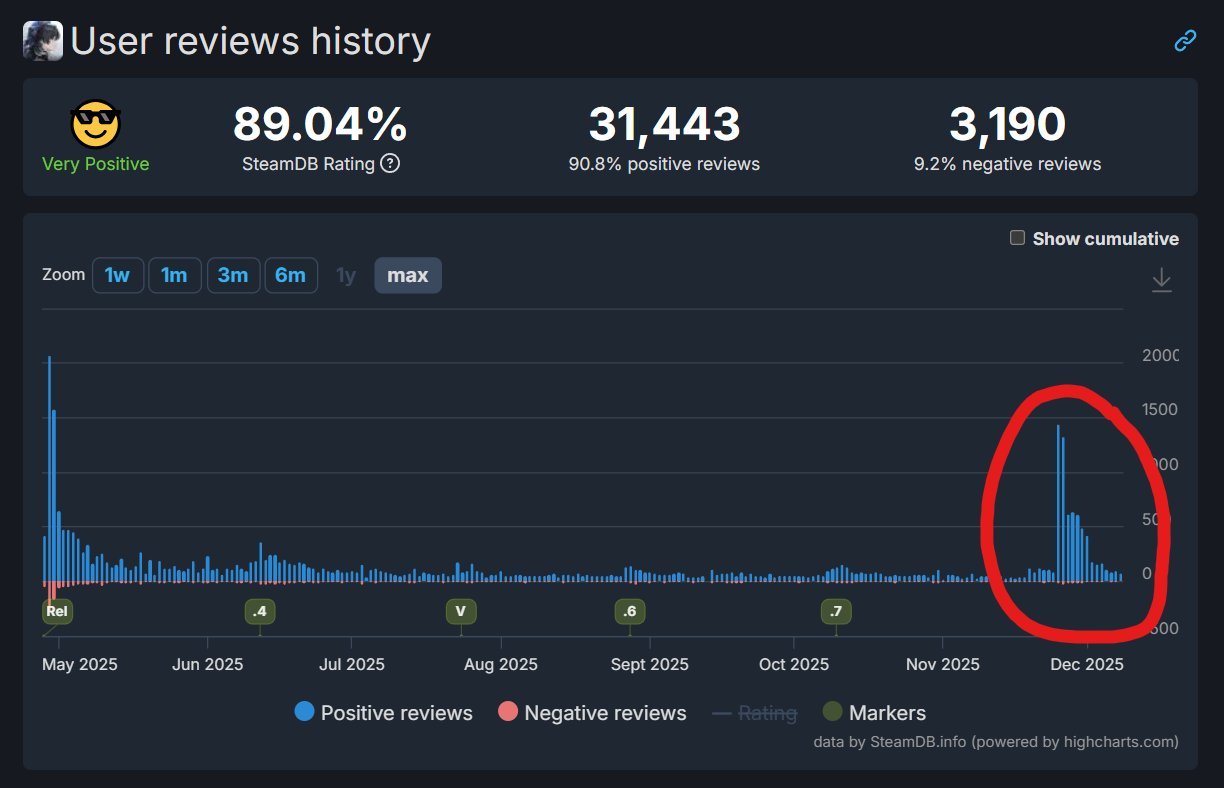Click the 3,190 negative review count
Screen dimensions: 1224x788
click(1007, 124)
